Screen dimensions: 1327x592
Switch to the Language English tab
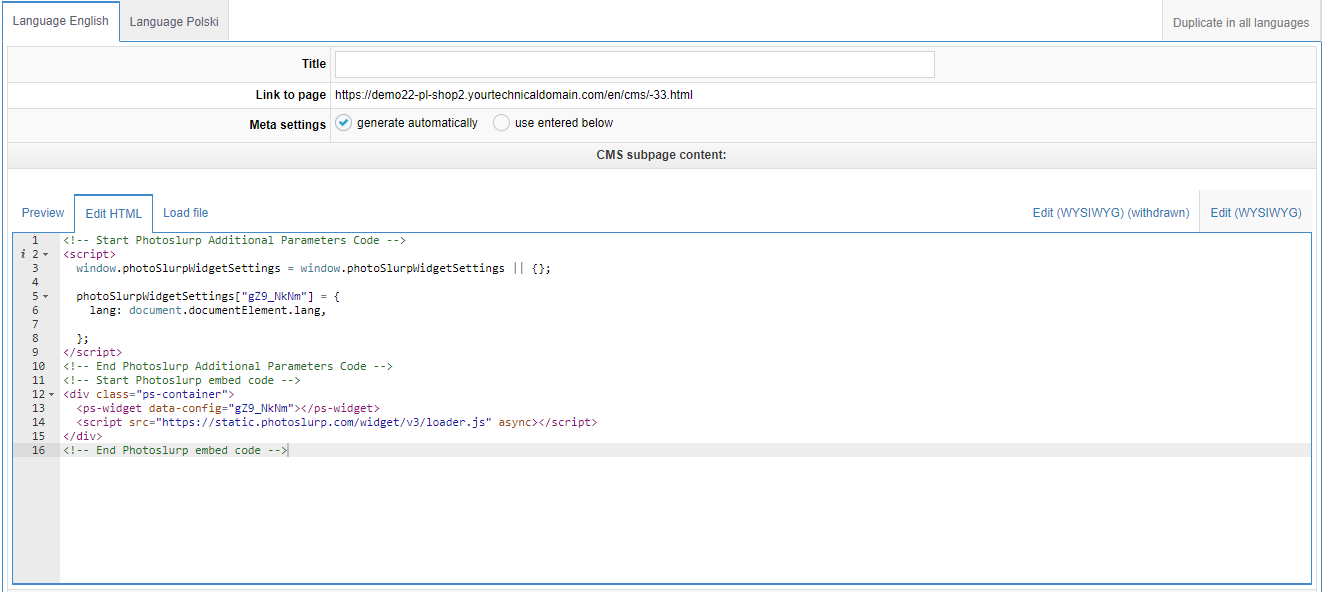pyautogui.click(x=61, y=21)
